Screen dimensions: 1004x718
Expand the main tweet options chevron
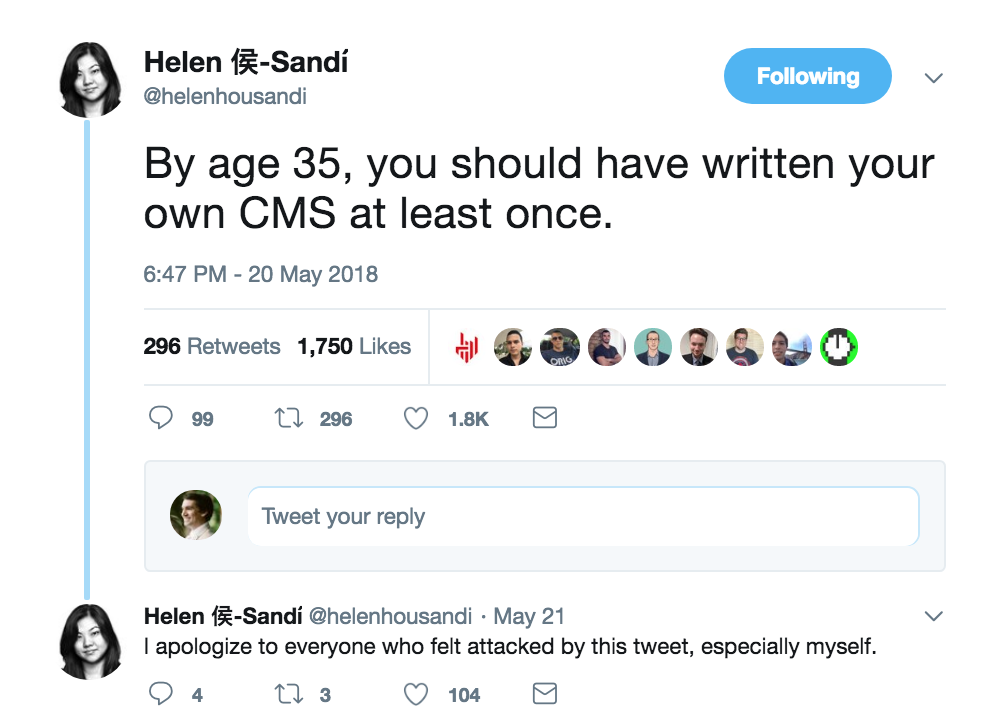click(x=934, y=77)
